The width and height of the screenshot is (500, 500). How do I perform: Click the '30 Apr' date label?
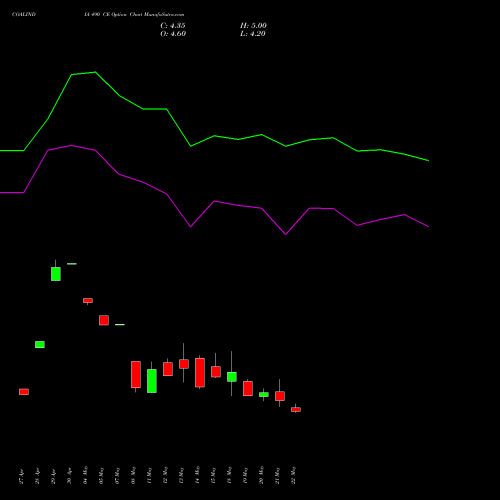(69, 477)
